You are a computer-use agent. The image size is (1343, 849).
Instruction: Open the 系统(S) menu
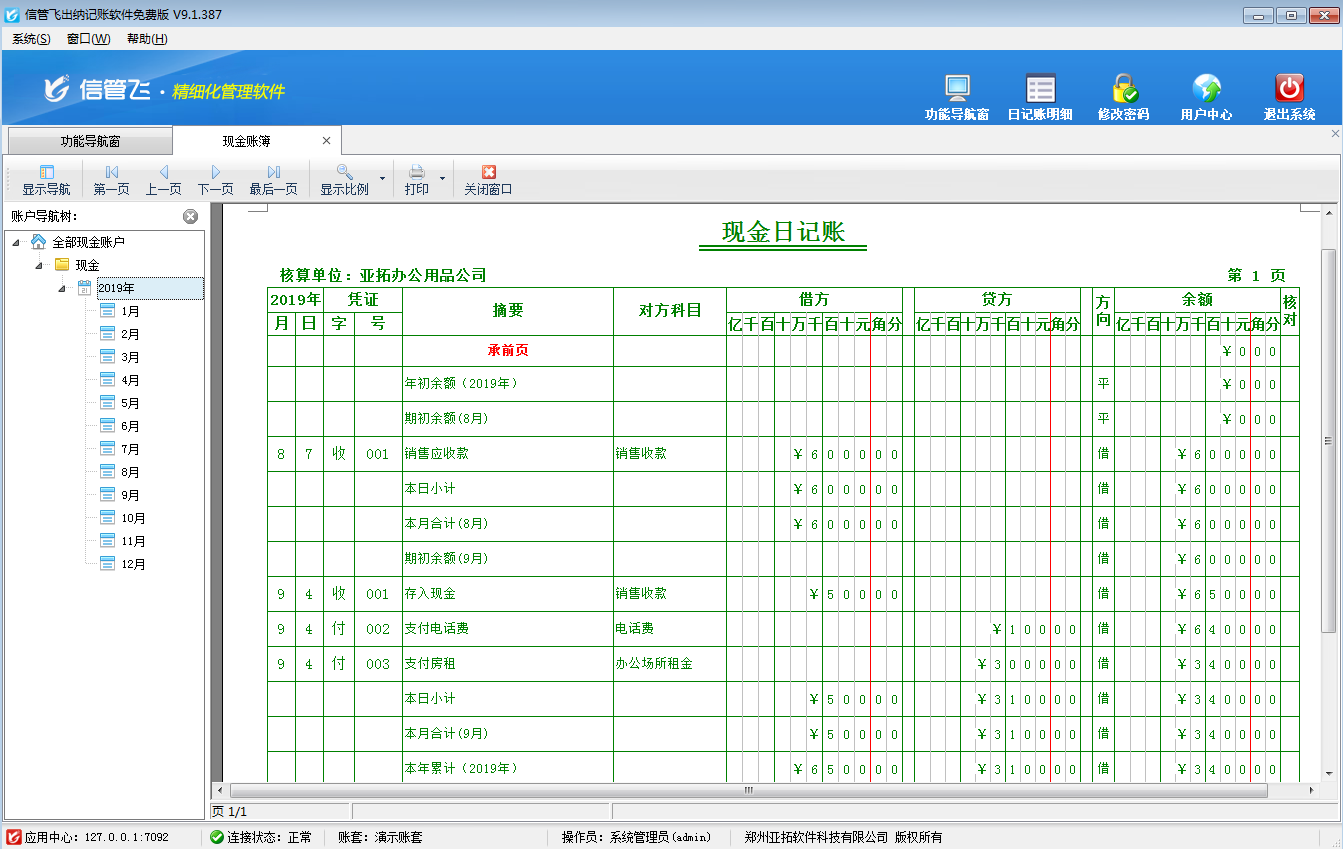click(29, 37)
